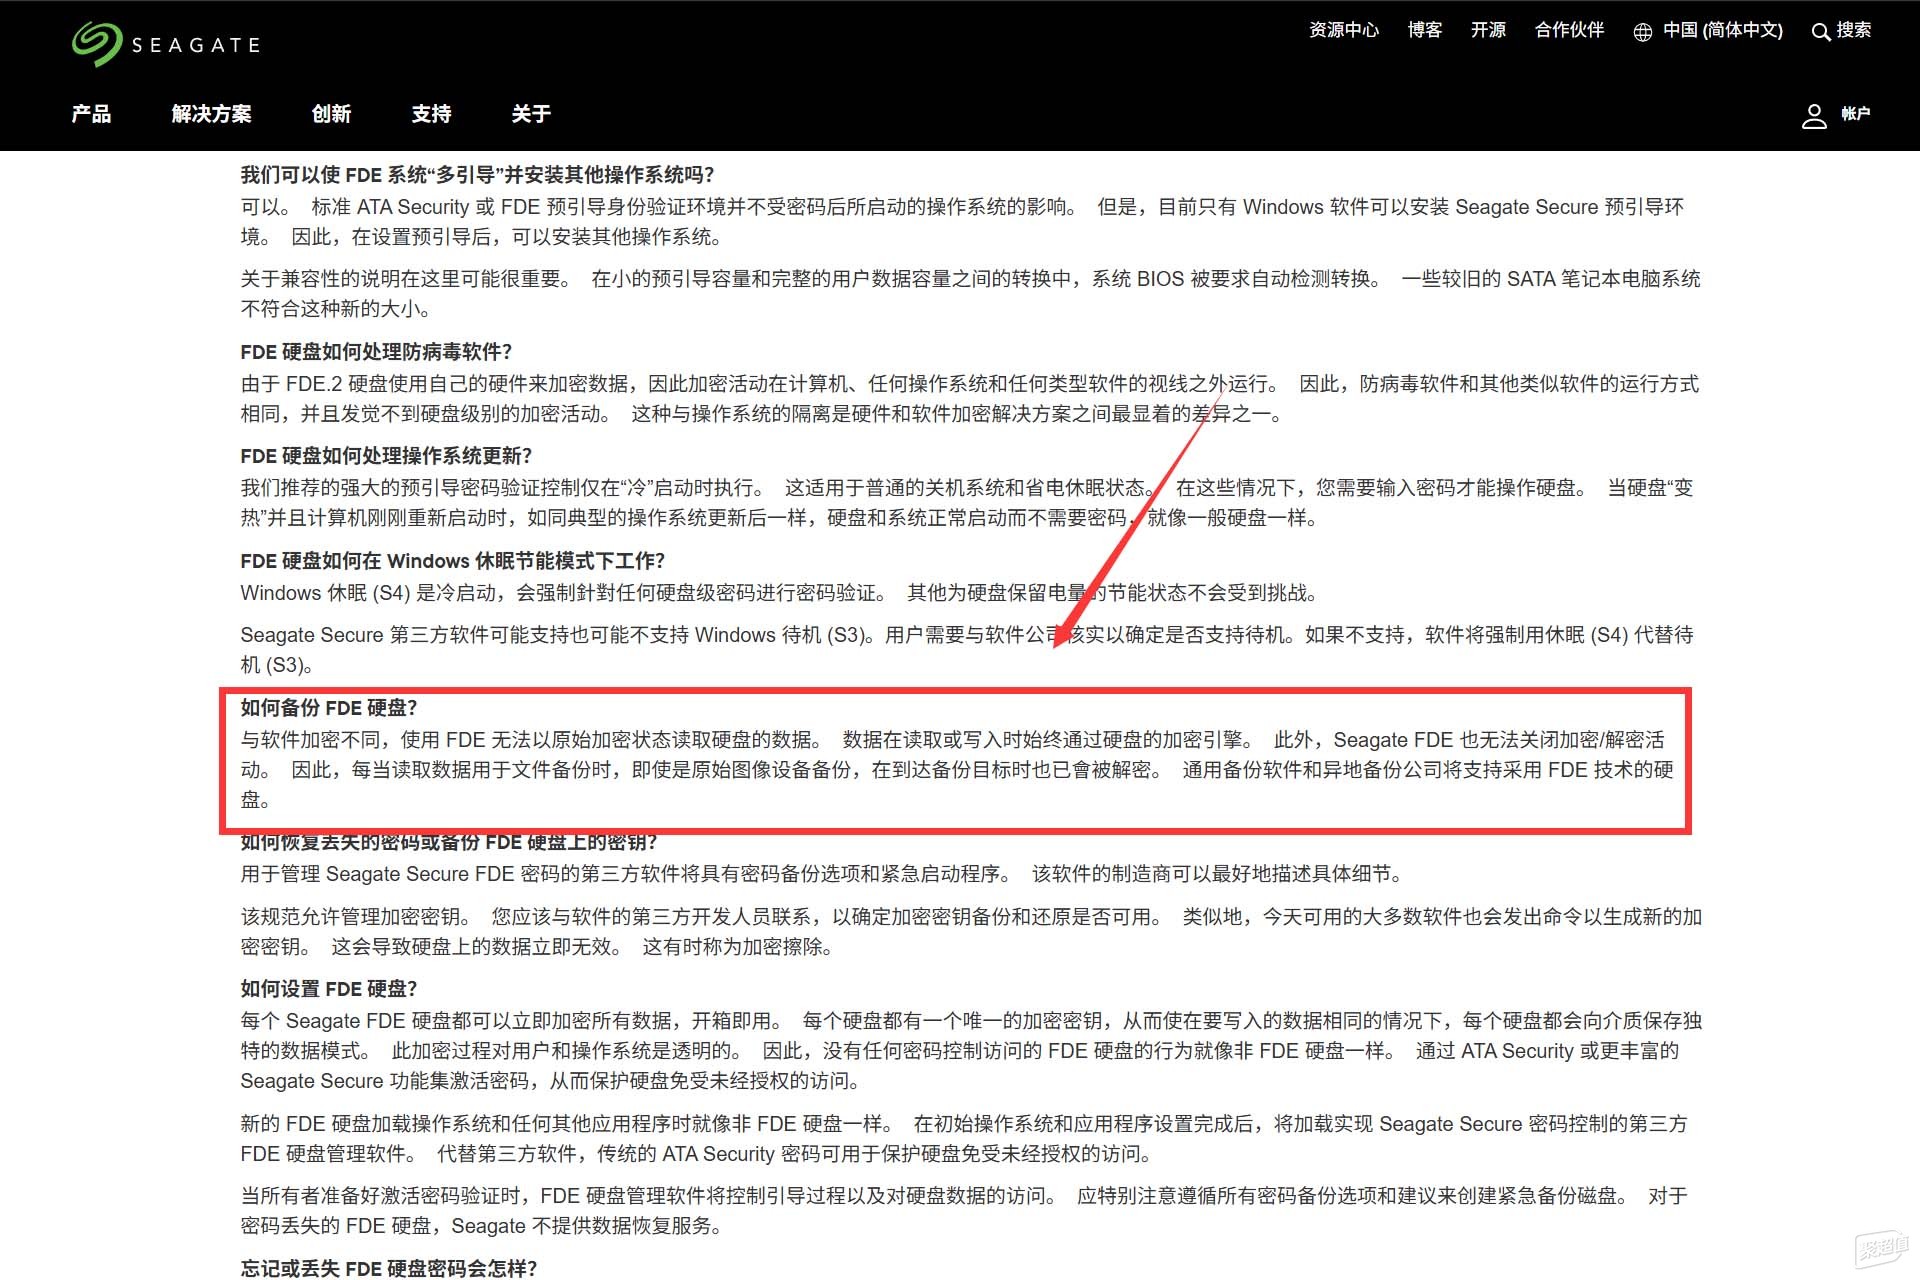
Task: Open the 开源 link
Action: (x=1488, y=30)
